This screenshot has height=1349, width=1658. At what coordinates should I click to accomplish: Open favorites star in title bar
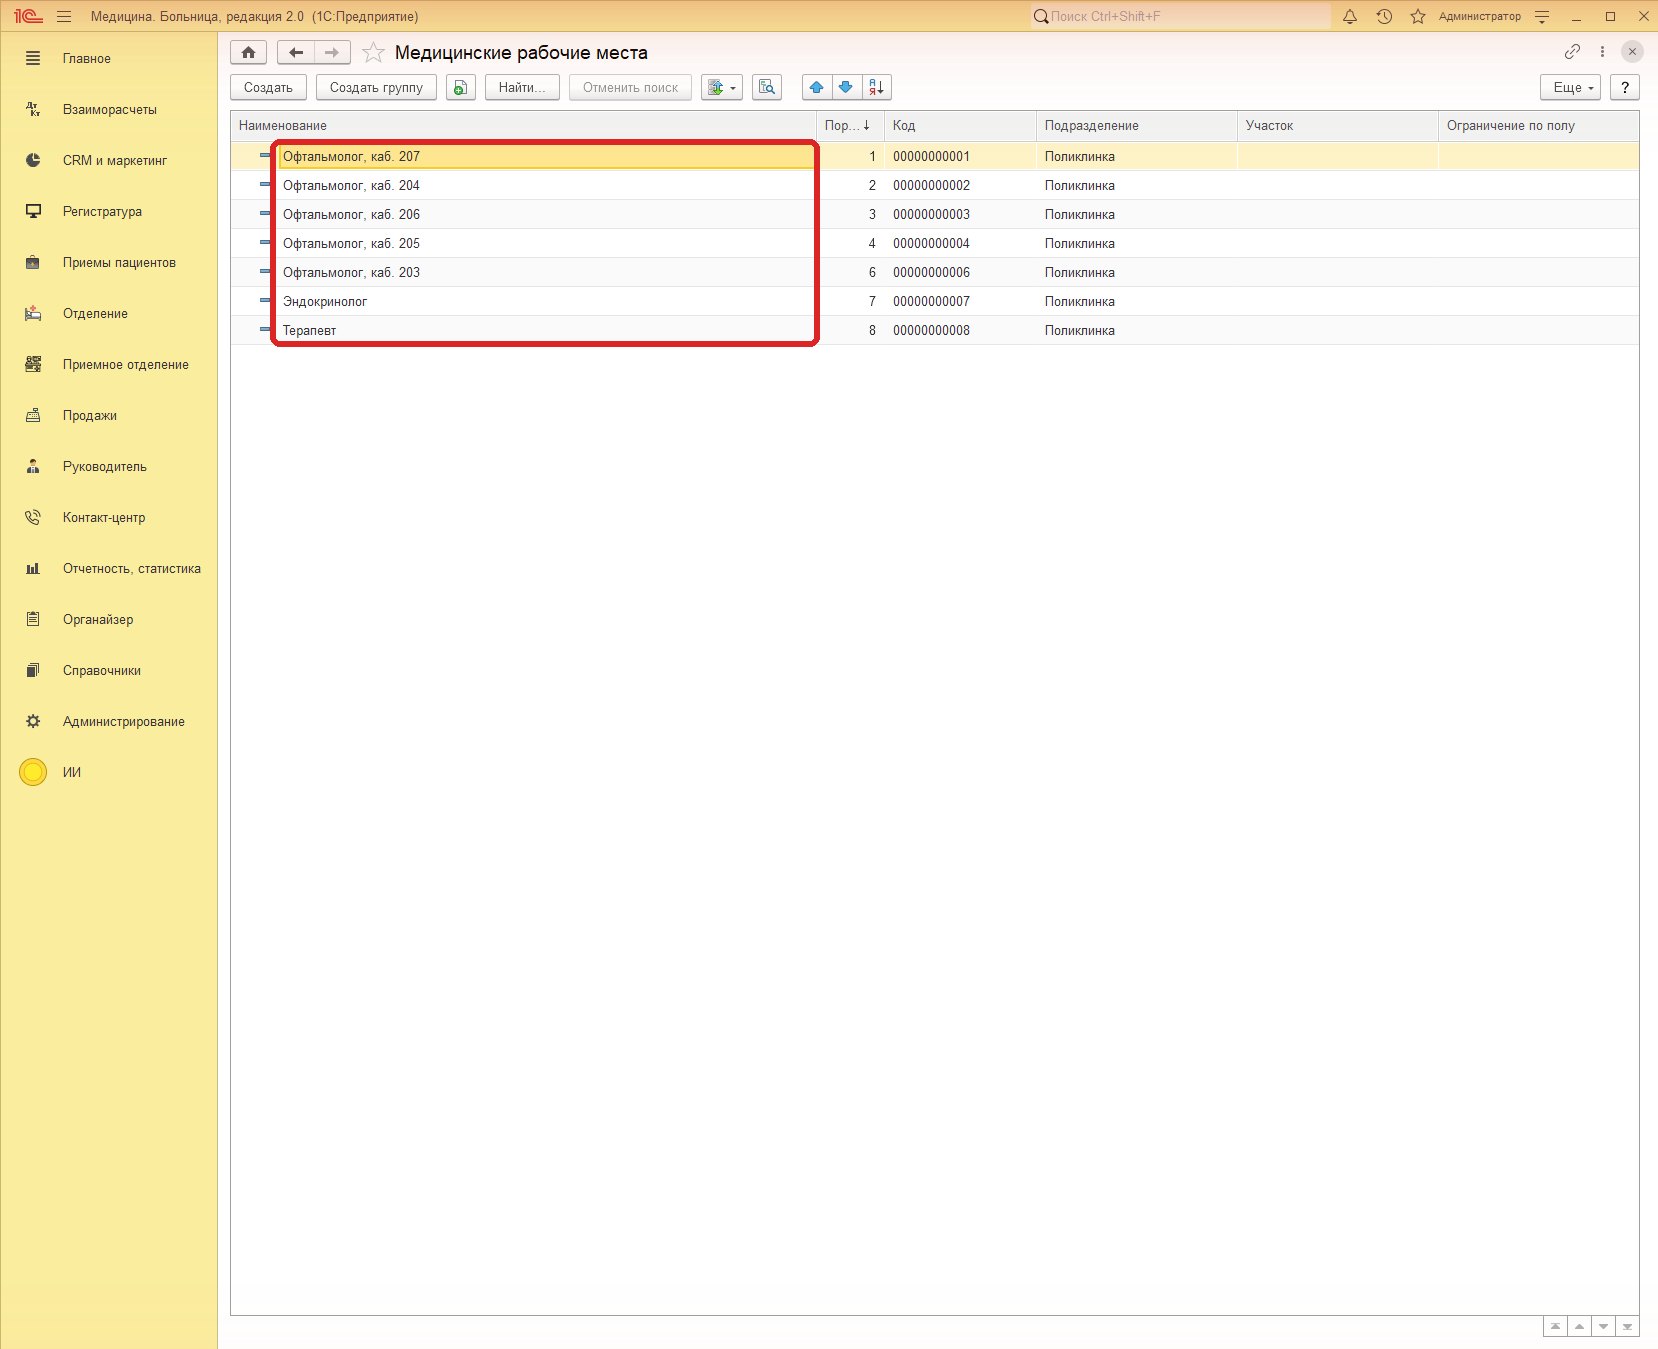[1418, 16]
